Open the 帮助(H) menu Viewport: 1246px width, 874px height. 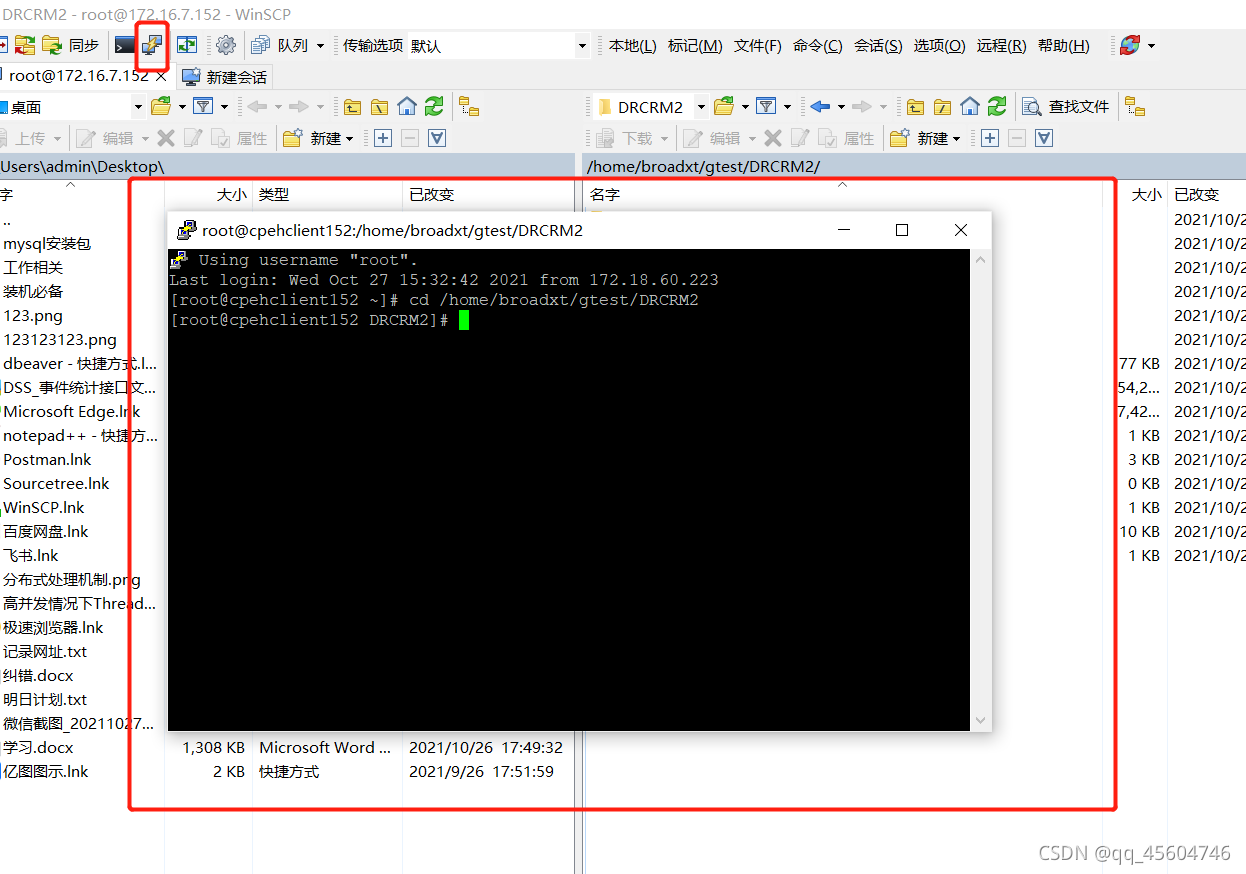(1063, 45)
